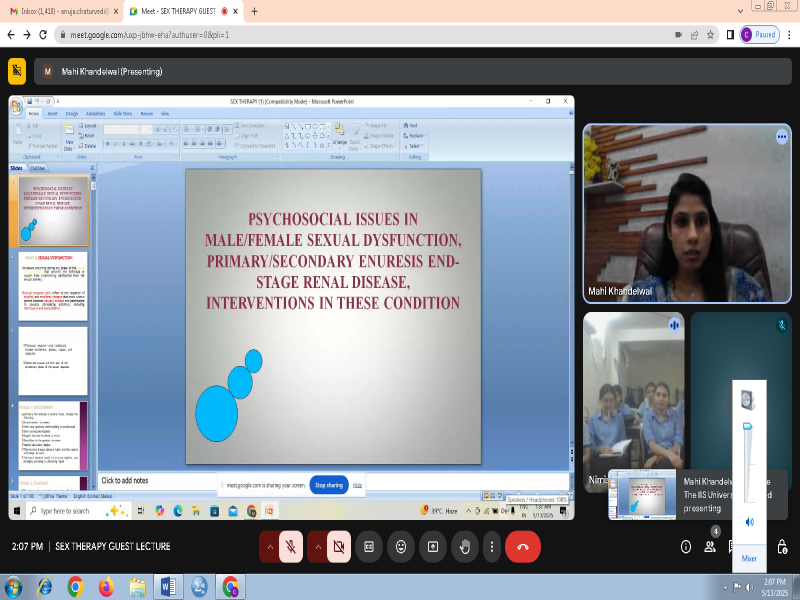Open host controls lock icon
This screenshot has width=800, height=600.
click(x=782, y=547)
